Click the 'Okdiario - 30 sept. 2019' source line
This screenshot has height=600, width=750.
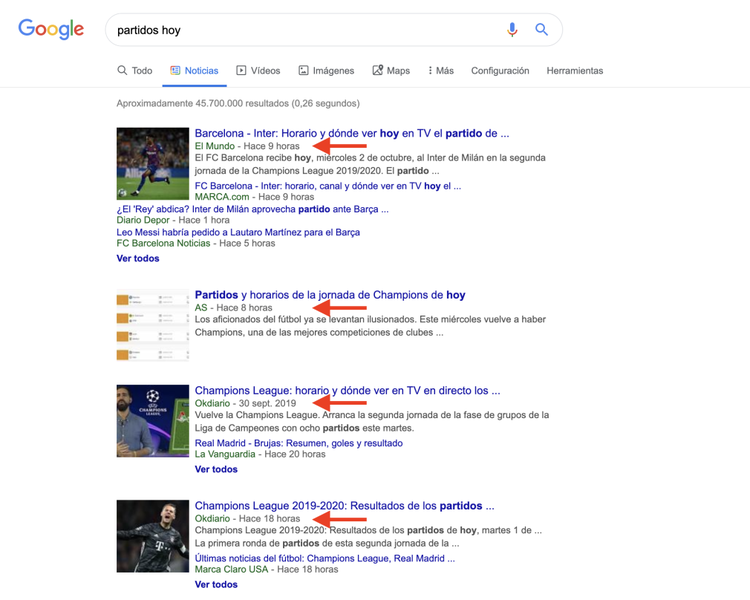click(245, 403)
